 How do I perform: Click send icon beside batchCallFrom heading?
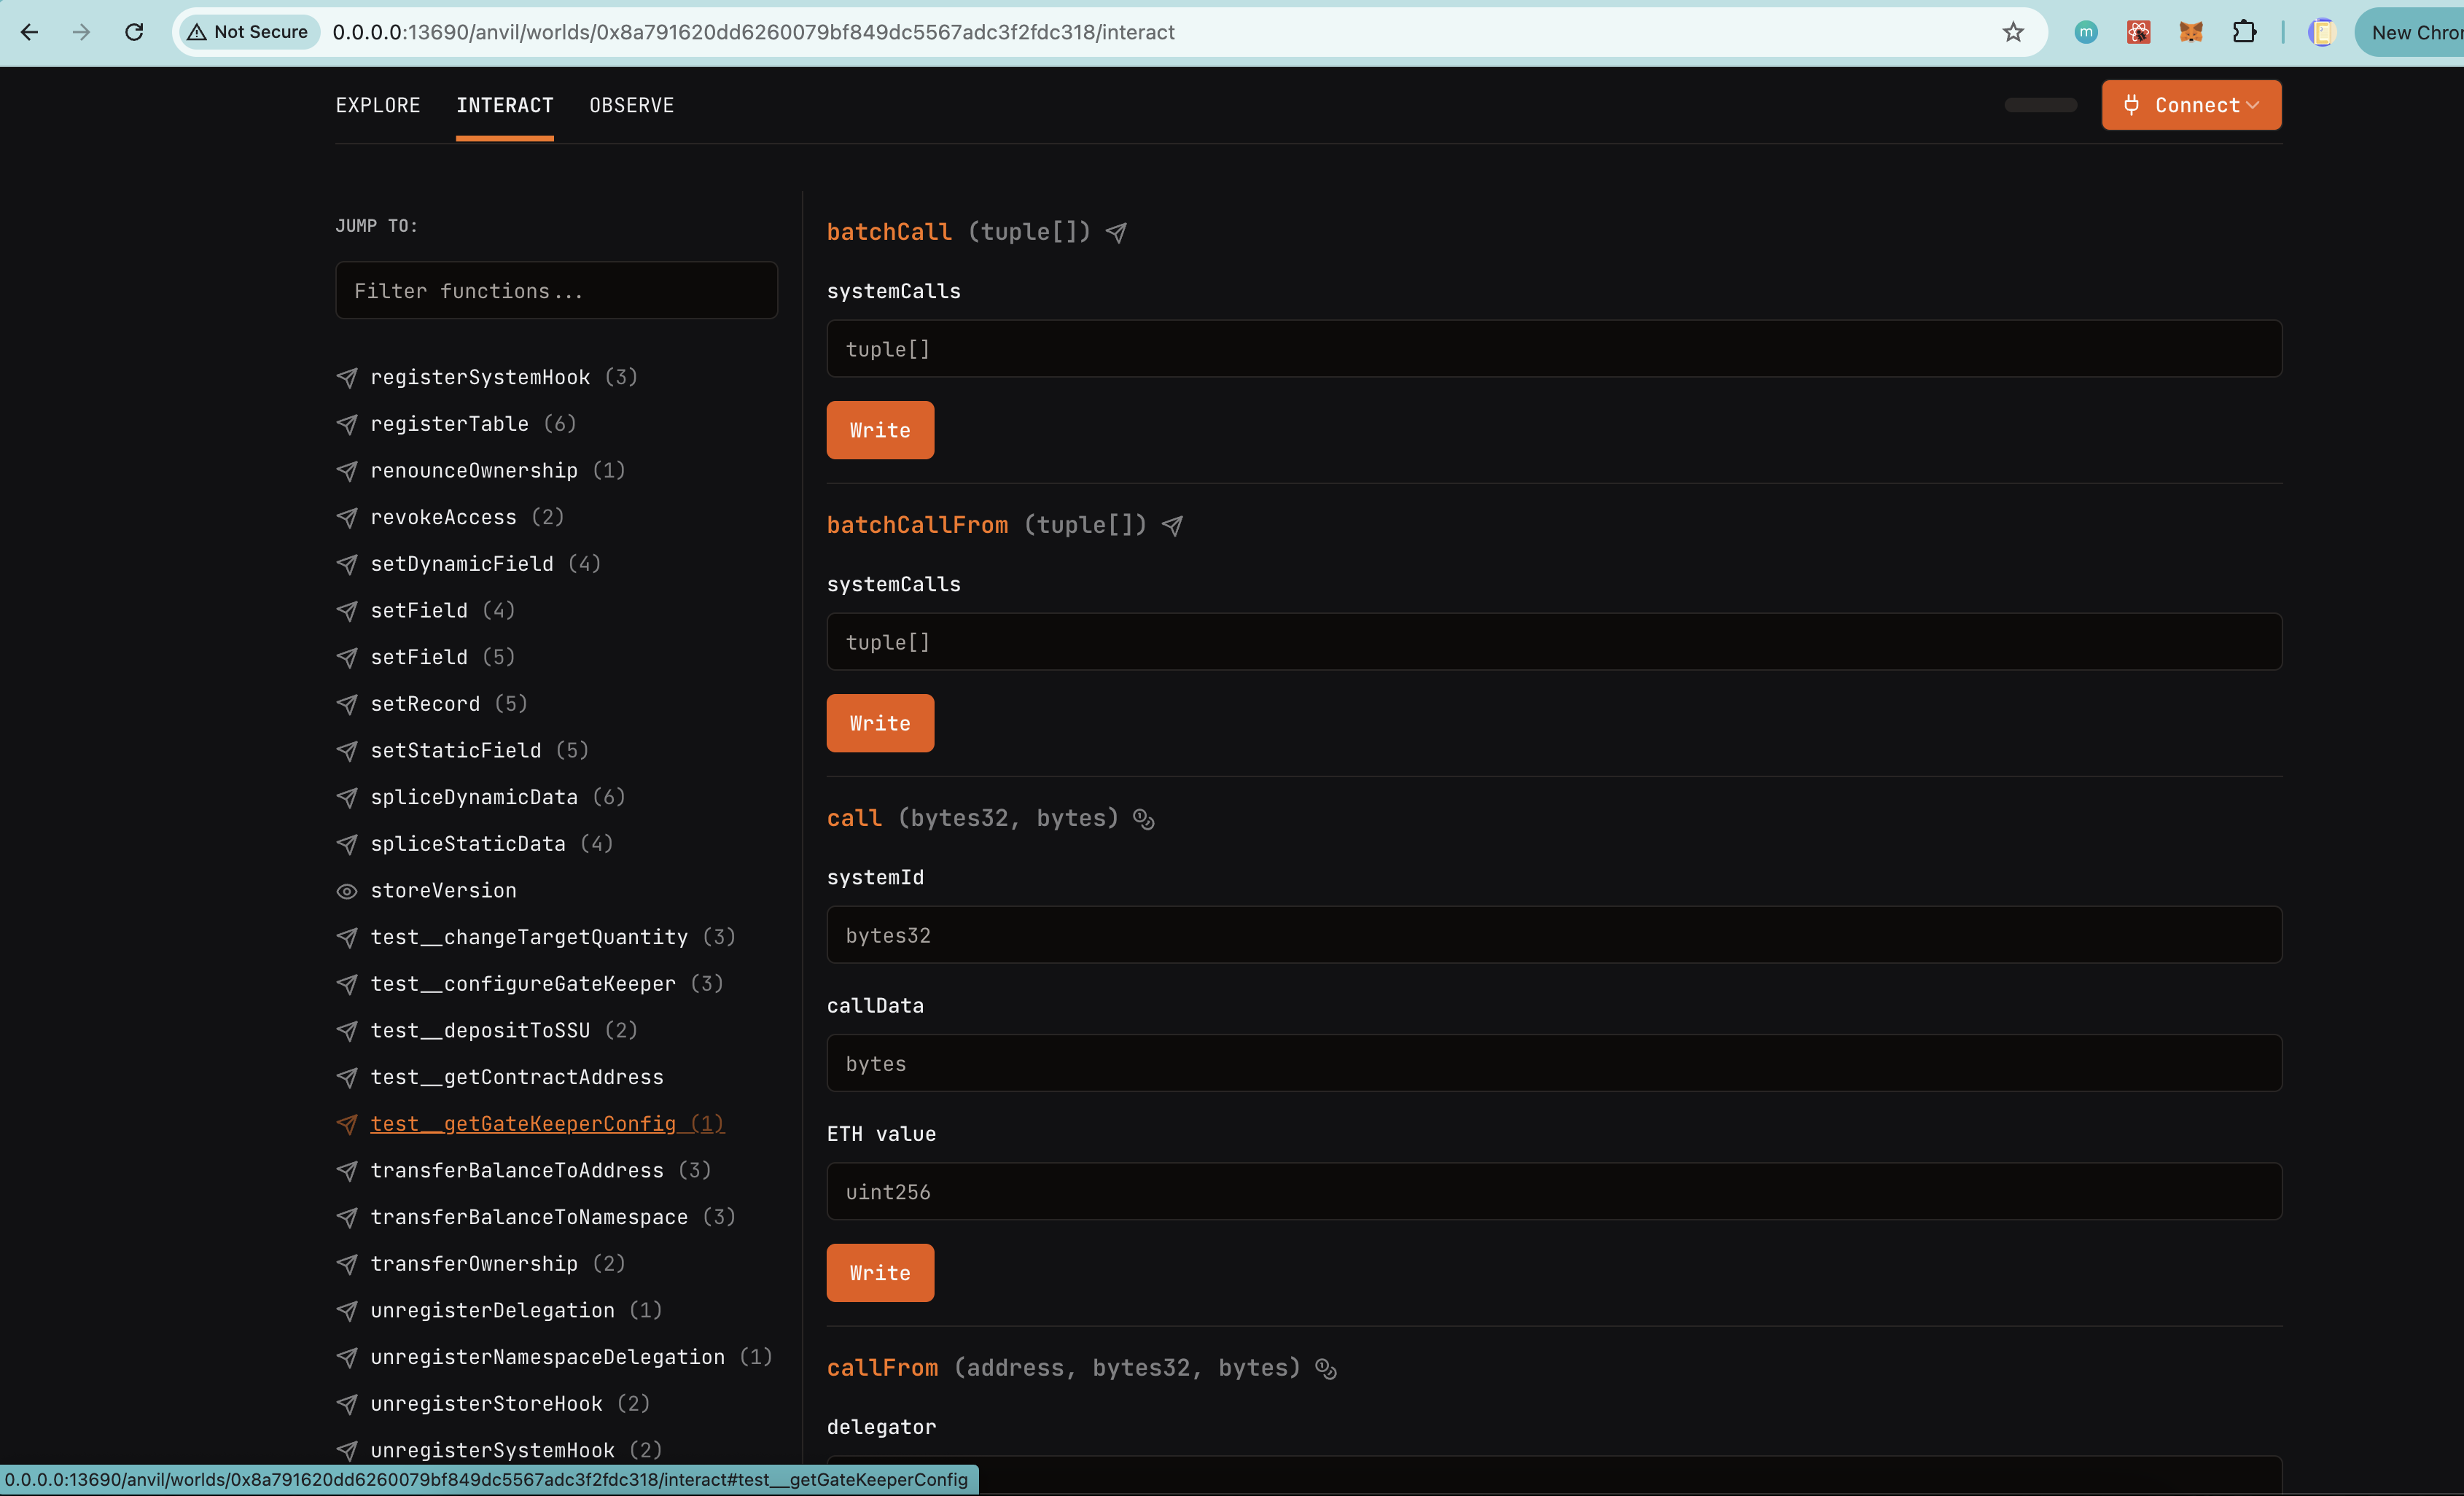(1172, 526)
